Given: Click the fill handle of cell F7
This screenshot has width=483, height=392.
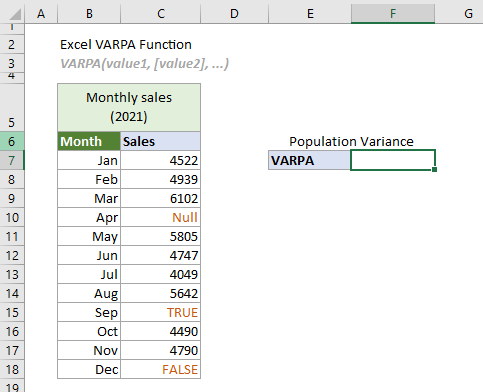Looking at the screenshot, I should (434, 170).
